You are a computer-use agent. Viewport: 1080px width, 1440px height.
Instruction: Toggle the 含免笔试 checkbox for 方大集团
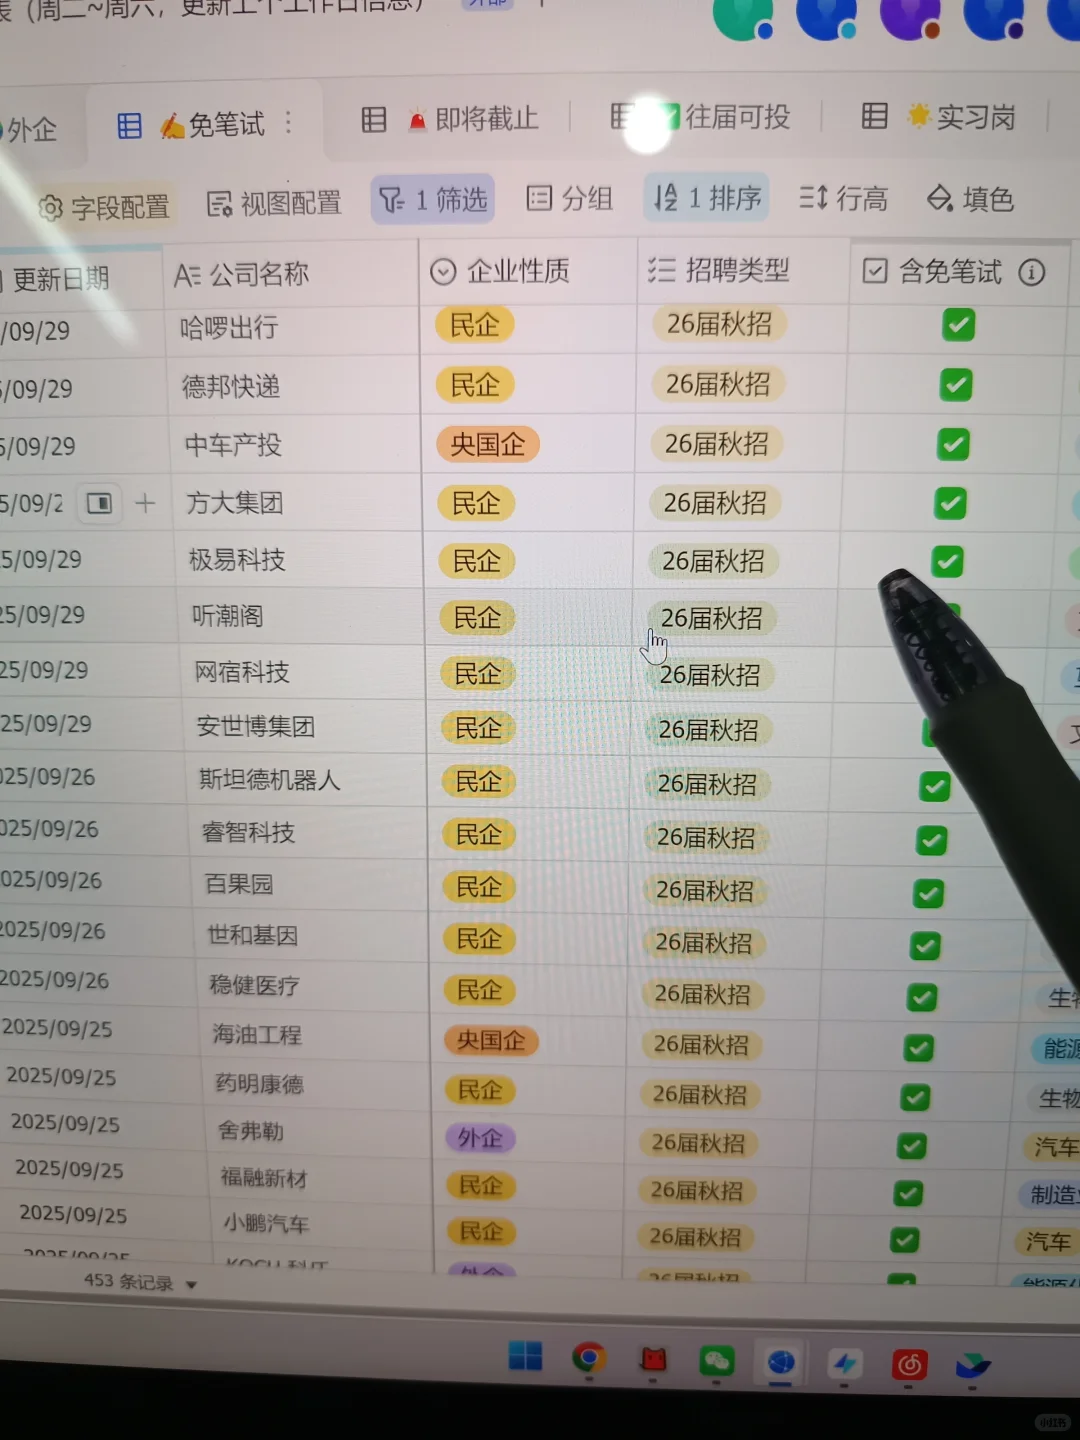click(950, 503)
